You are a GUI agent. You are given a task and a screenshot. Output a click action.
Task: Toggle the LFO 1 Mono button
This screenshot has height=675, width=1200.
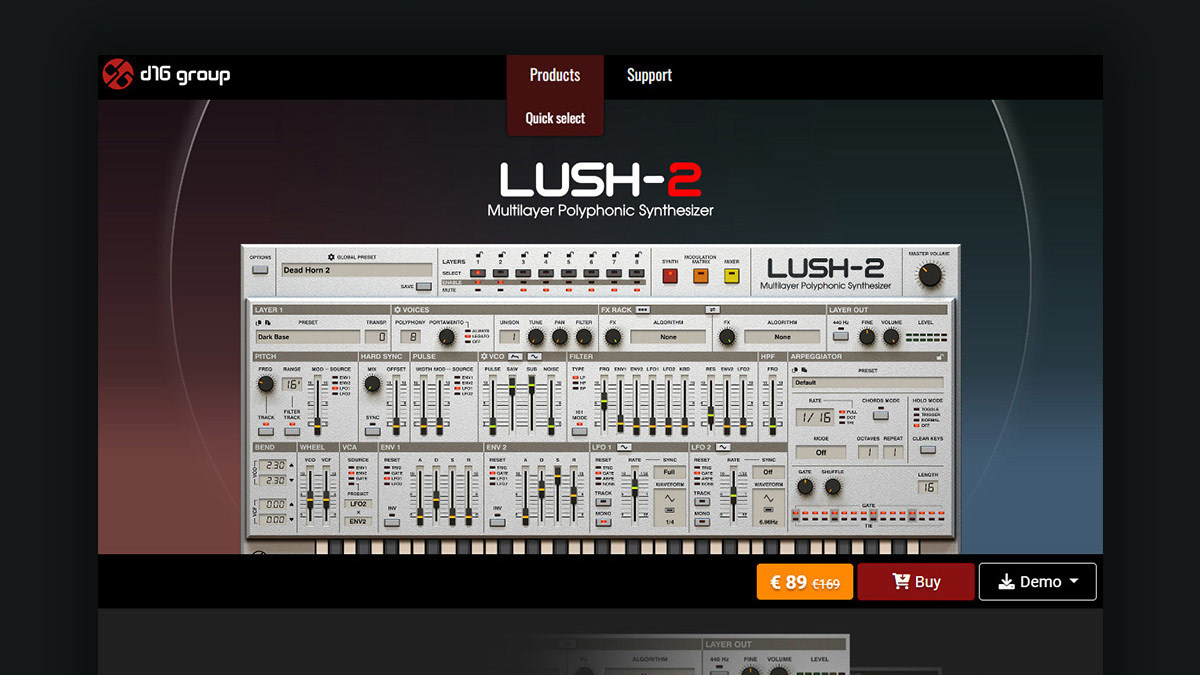pos(604,522)
